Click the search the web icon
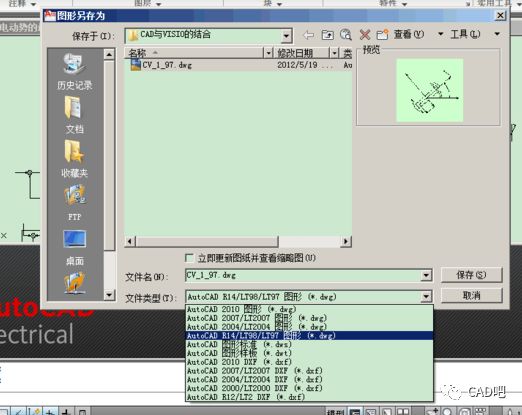Image resolution: width=522 pixels, height=415 pixels. tap(346, 34)
